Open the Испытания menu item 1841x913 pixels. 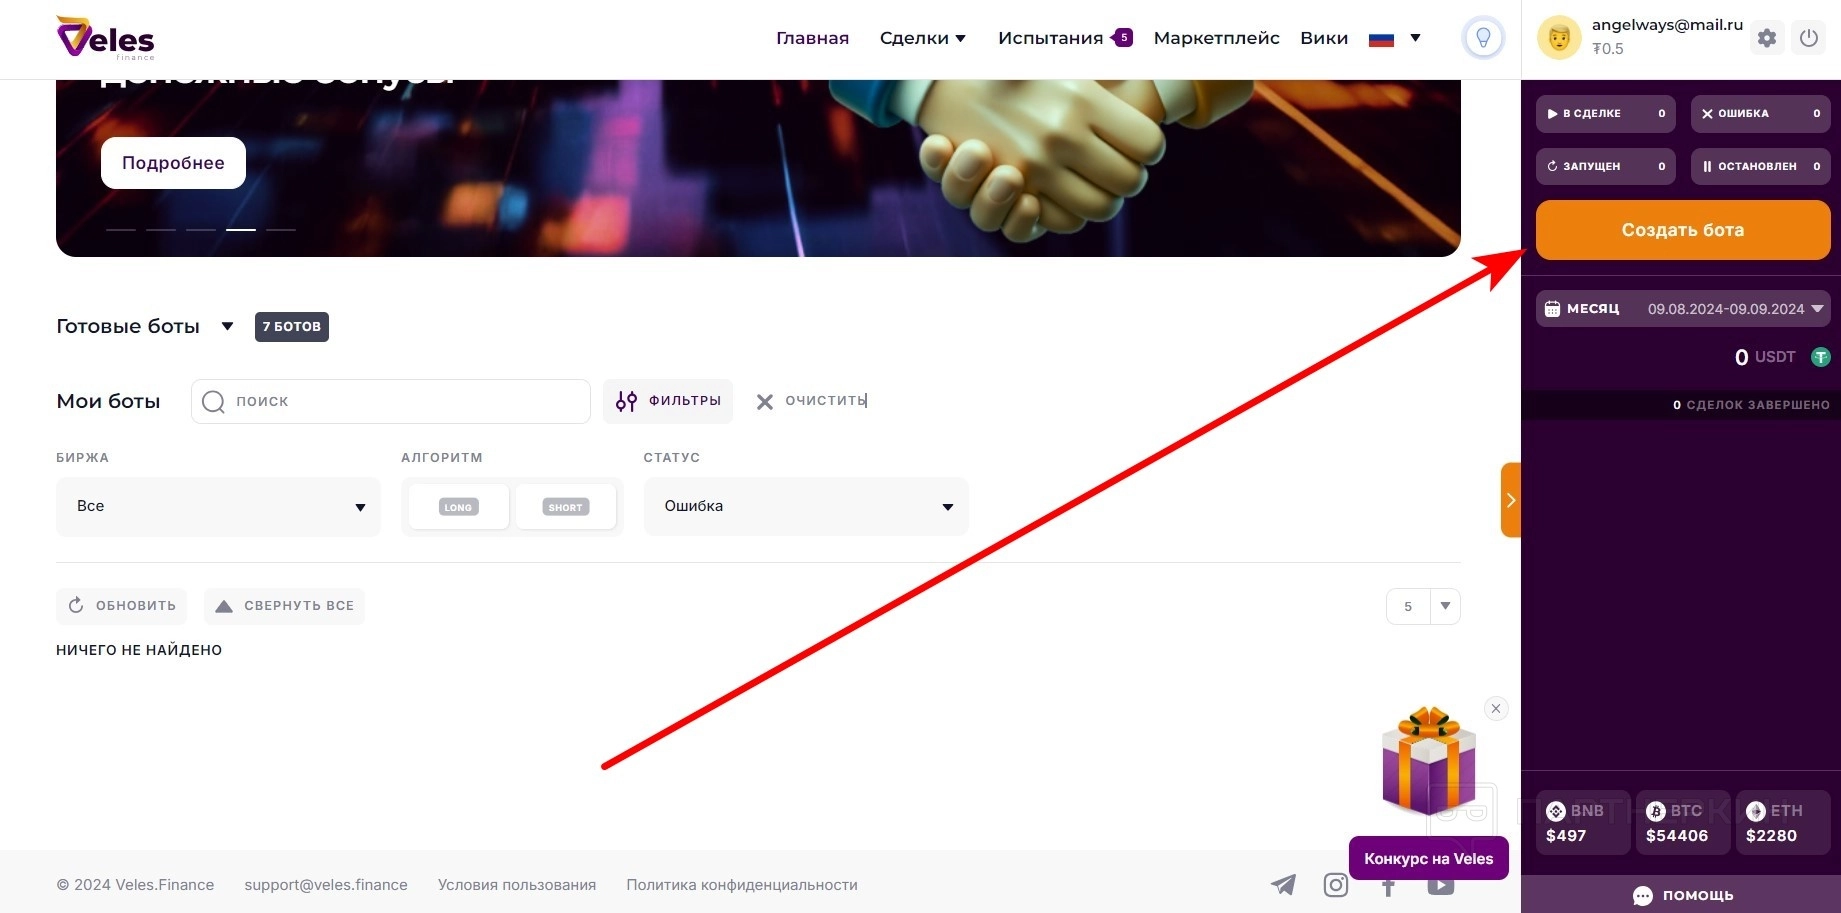click(1050, 38)
